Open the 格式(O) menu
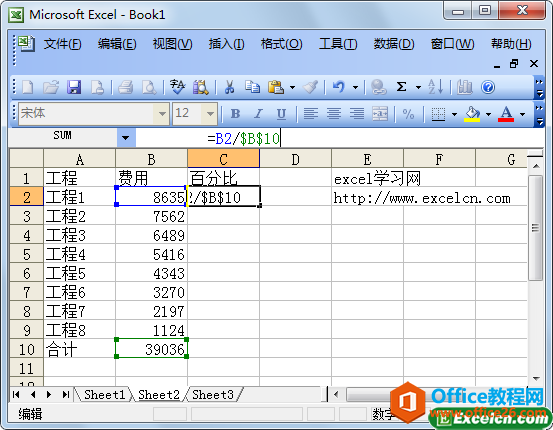553x430 pixels. click(x=281, y=44)
